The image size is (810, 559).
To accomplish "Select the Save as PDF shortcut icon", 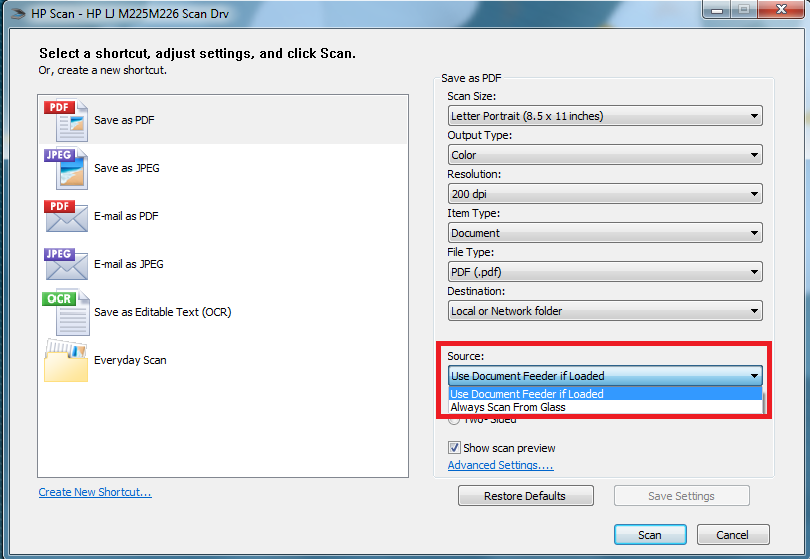I will 66,120.
